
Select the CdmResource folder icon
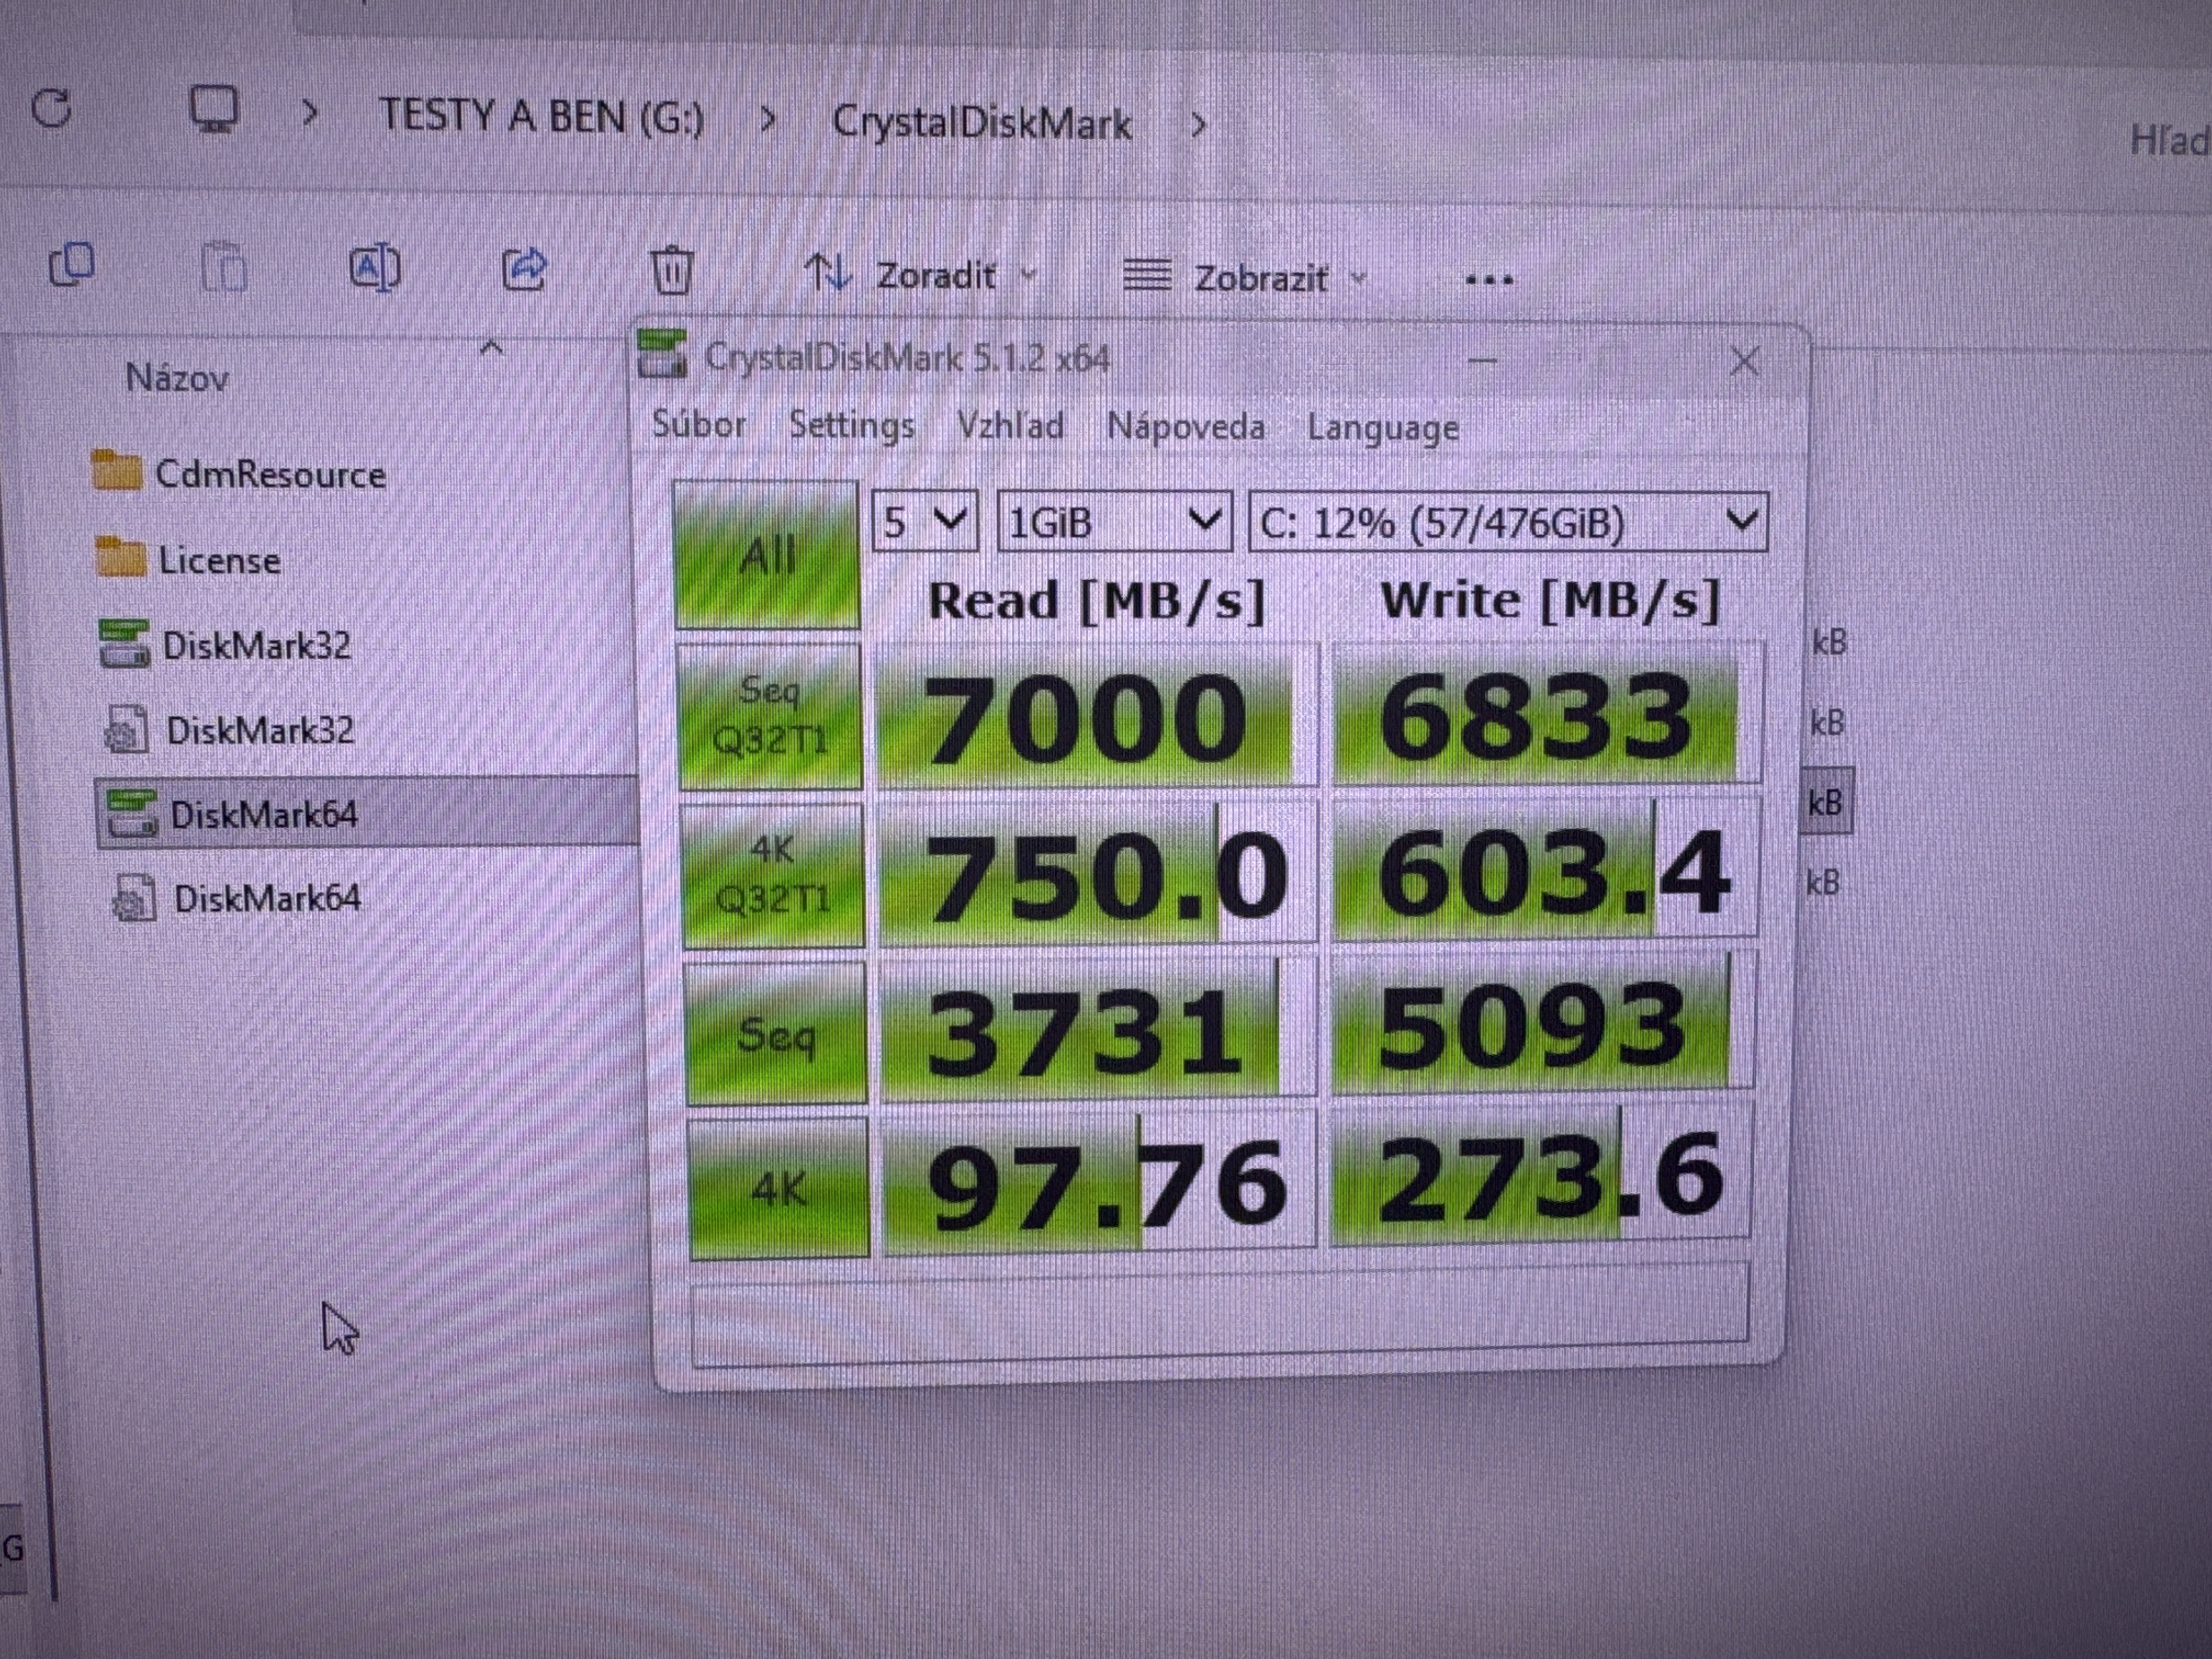(116, 470)
